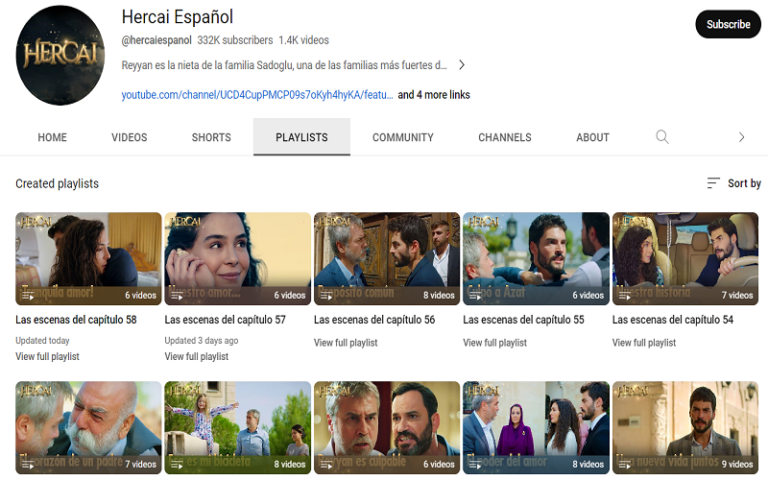Click the 'Hercai Español' channel name

177,17
